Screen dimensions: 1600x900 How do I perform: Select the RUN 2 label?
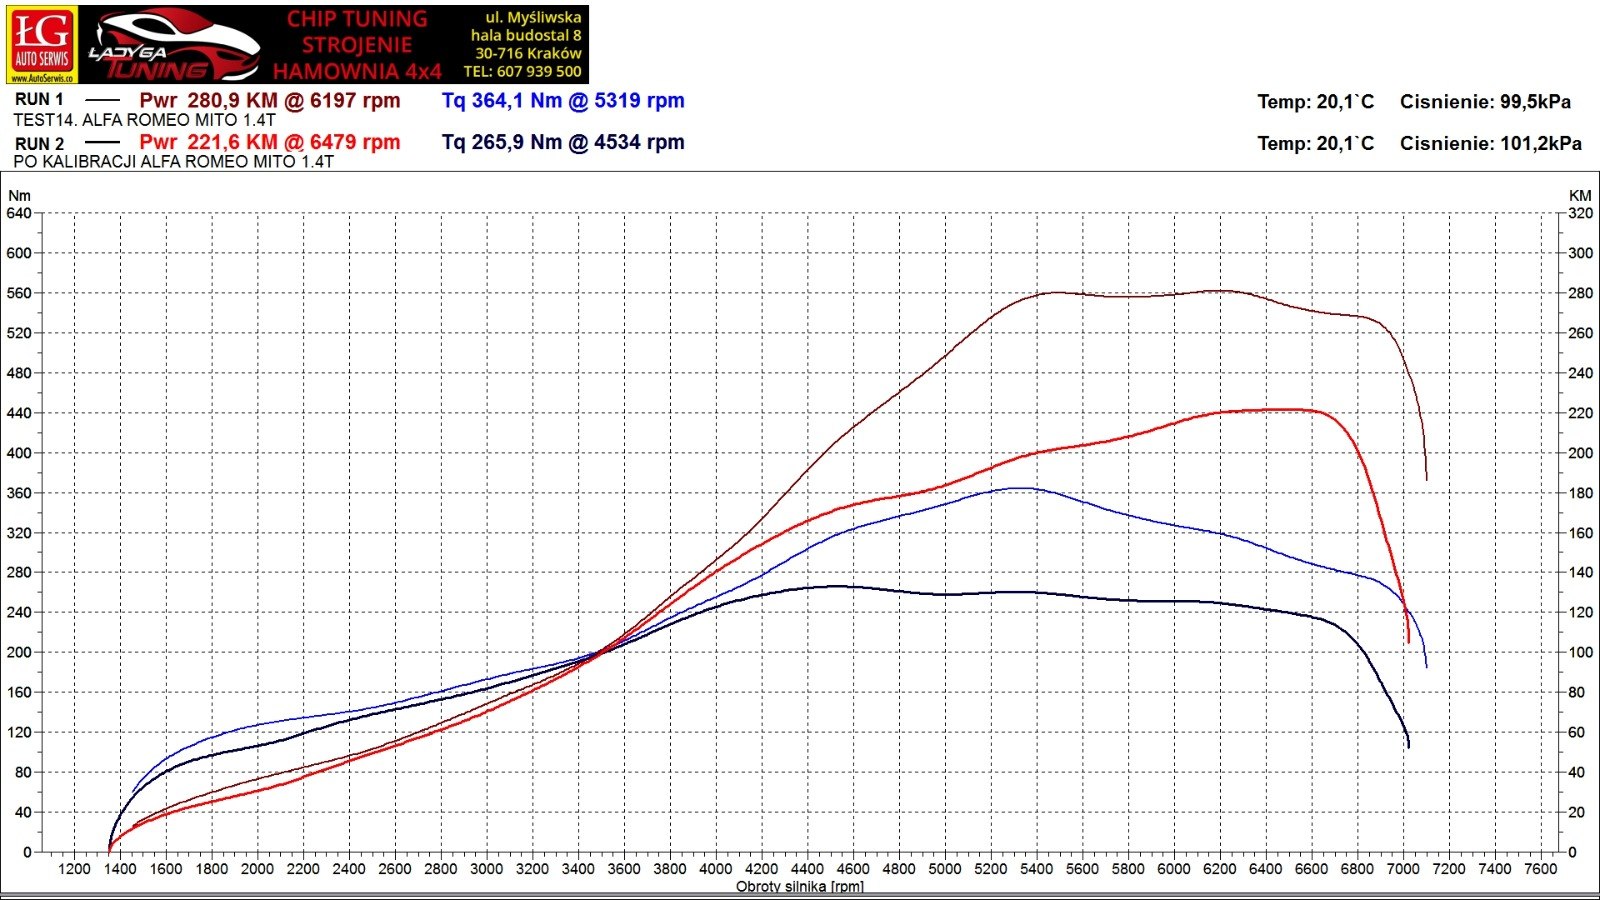[39, 143]
